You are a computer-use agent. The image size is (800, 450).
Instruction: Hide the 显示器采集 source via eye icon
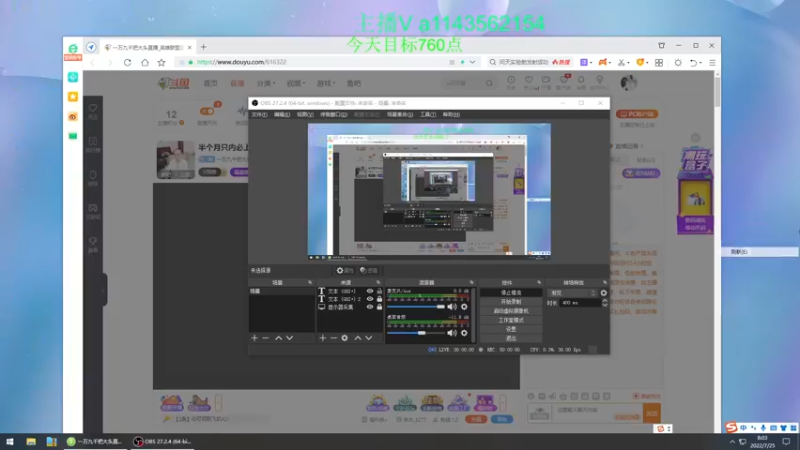(x=370, y=307)
